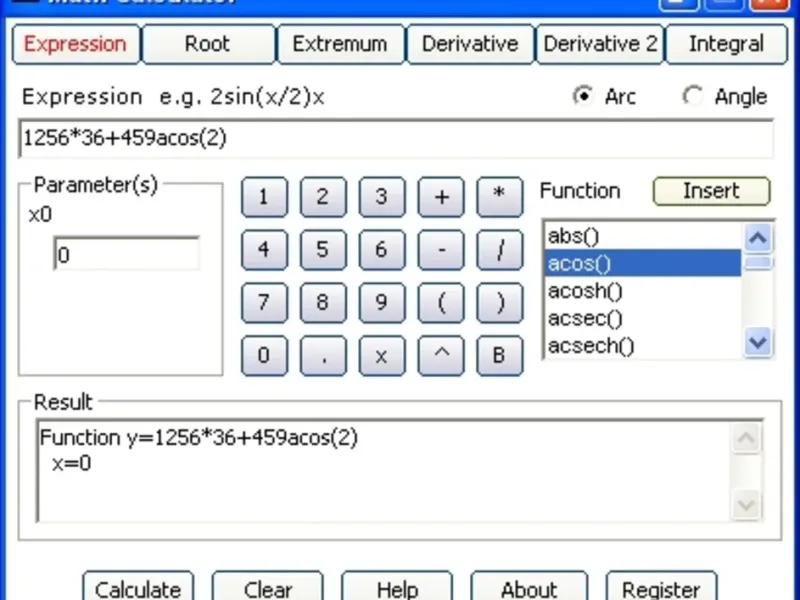Viewport: 800px width, 600px height.
Task: Open Help
Action: pos(397,586)
